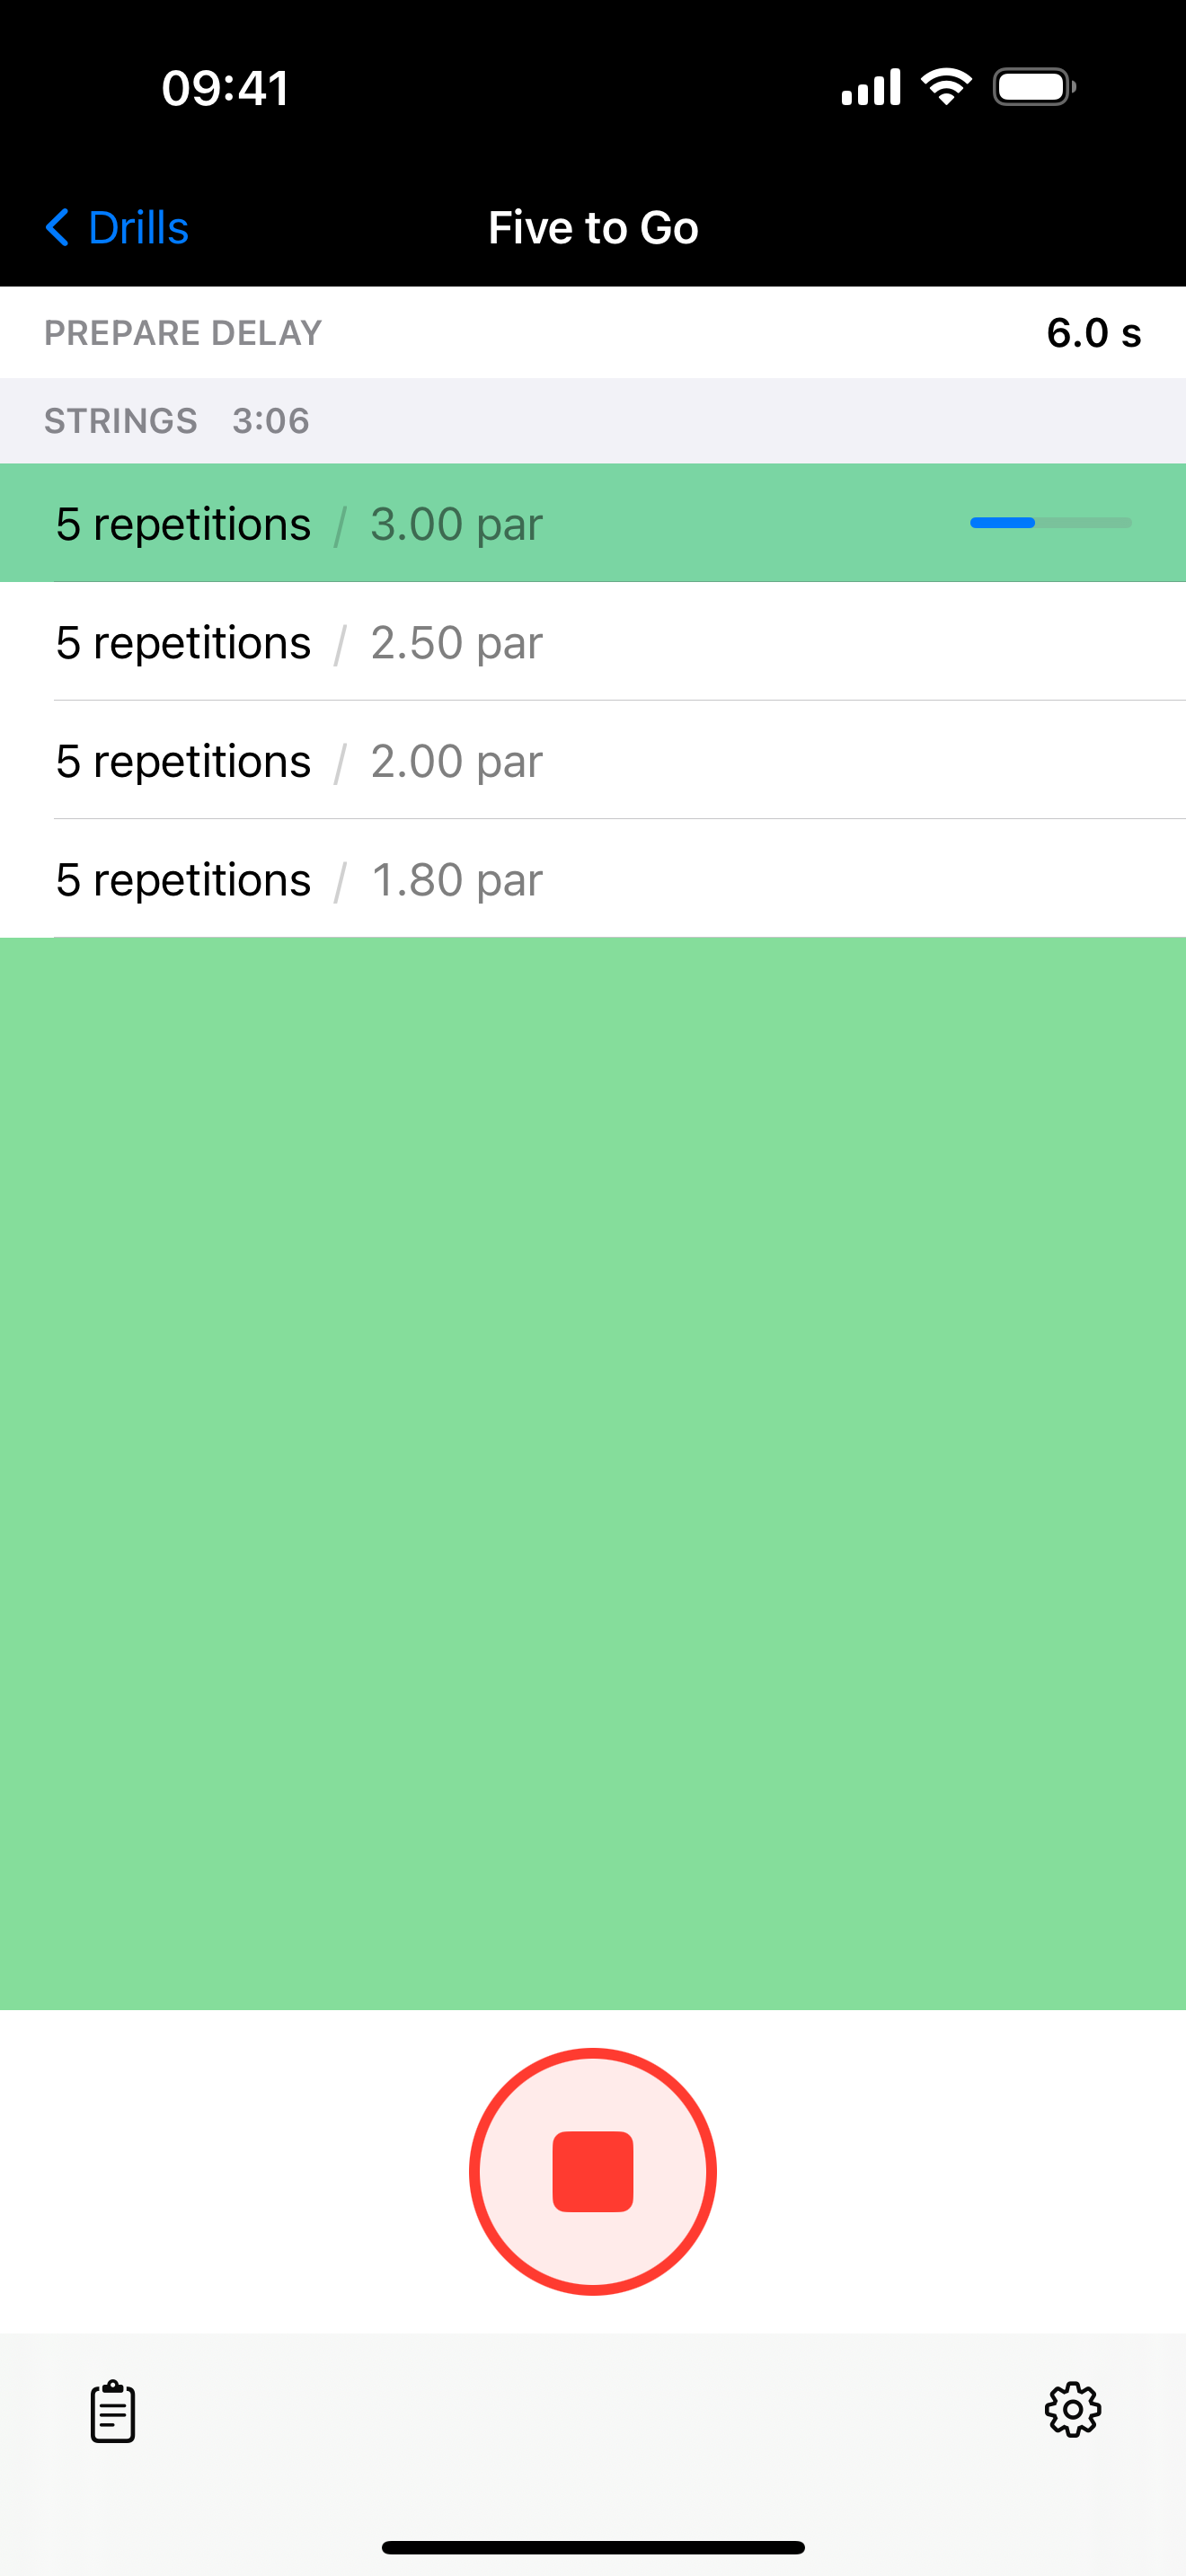Viewport: 1186px width, 2576px height.
Task: Click the blue string progress bar
Action: tap(1050, 523)
